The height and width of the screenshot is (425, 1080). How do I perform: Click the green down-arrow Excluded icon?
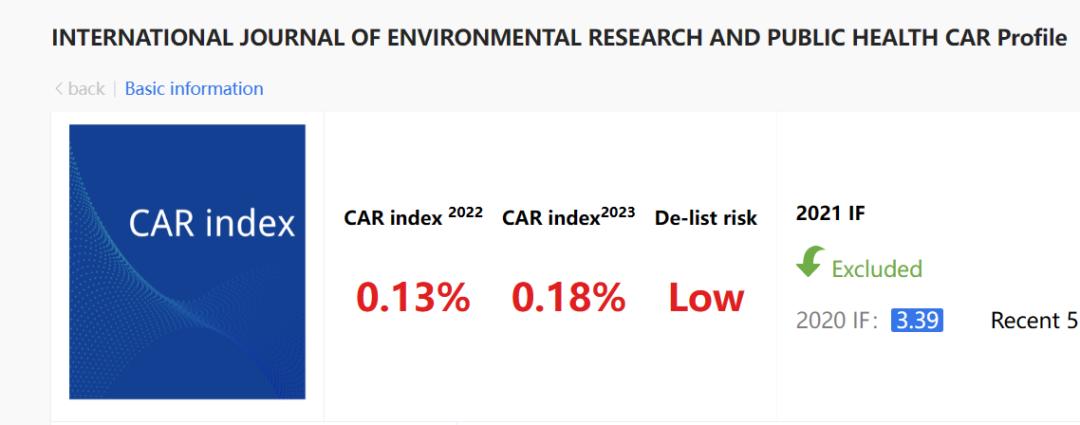[811, 263]
